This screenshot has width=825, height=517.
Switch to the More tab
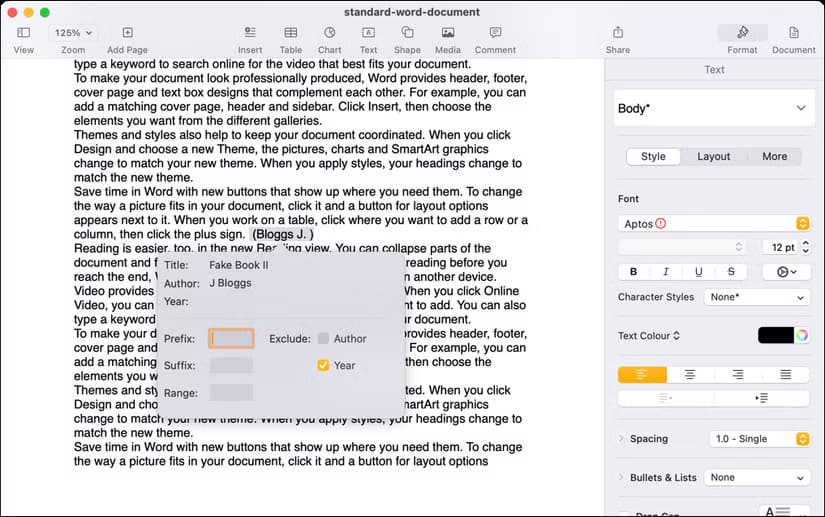tap(774, 157)
